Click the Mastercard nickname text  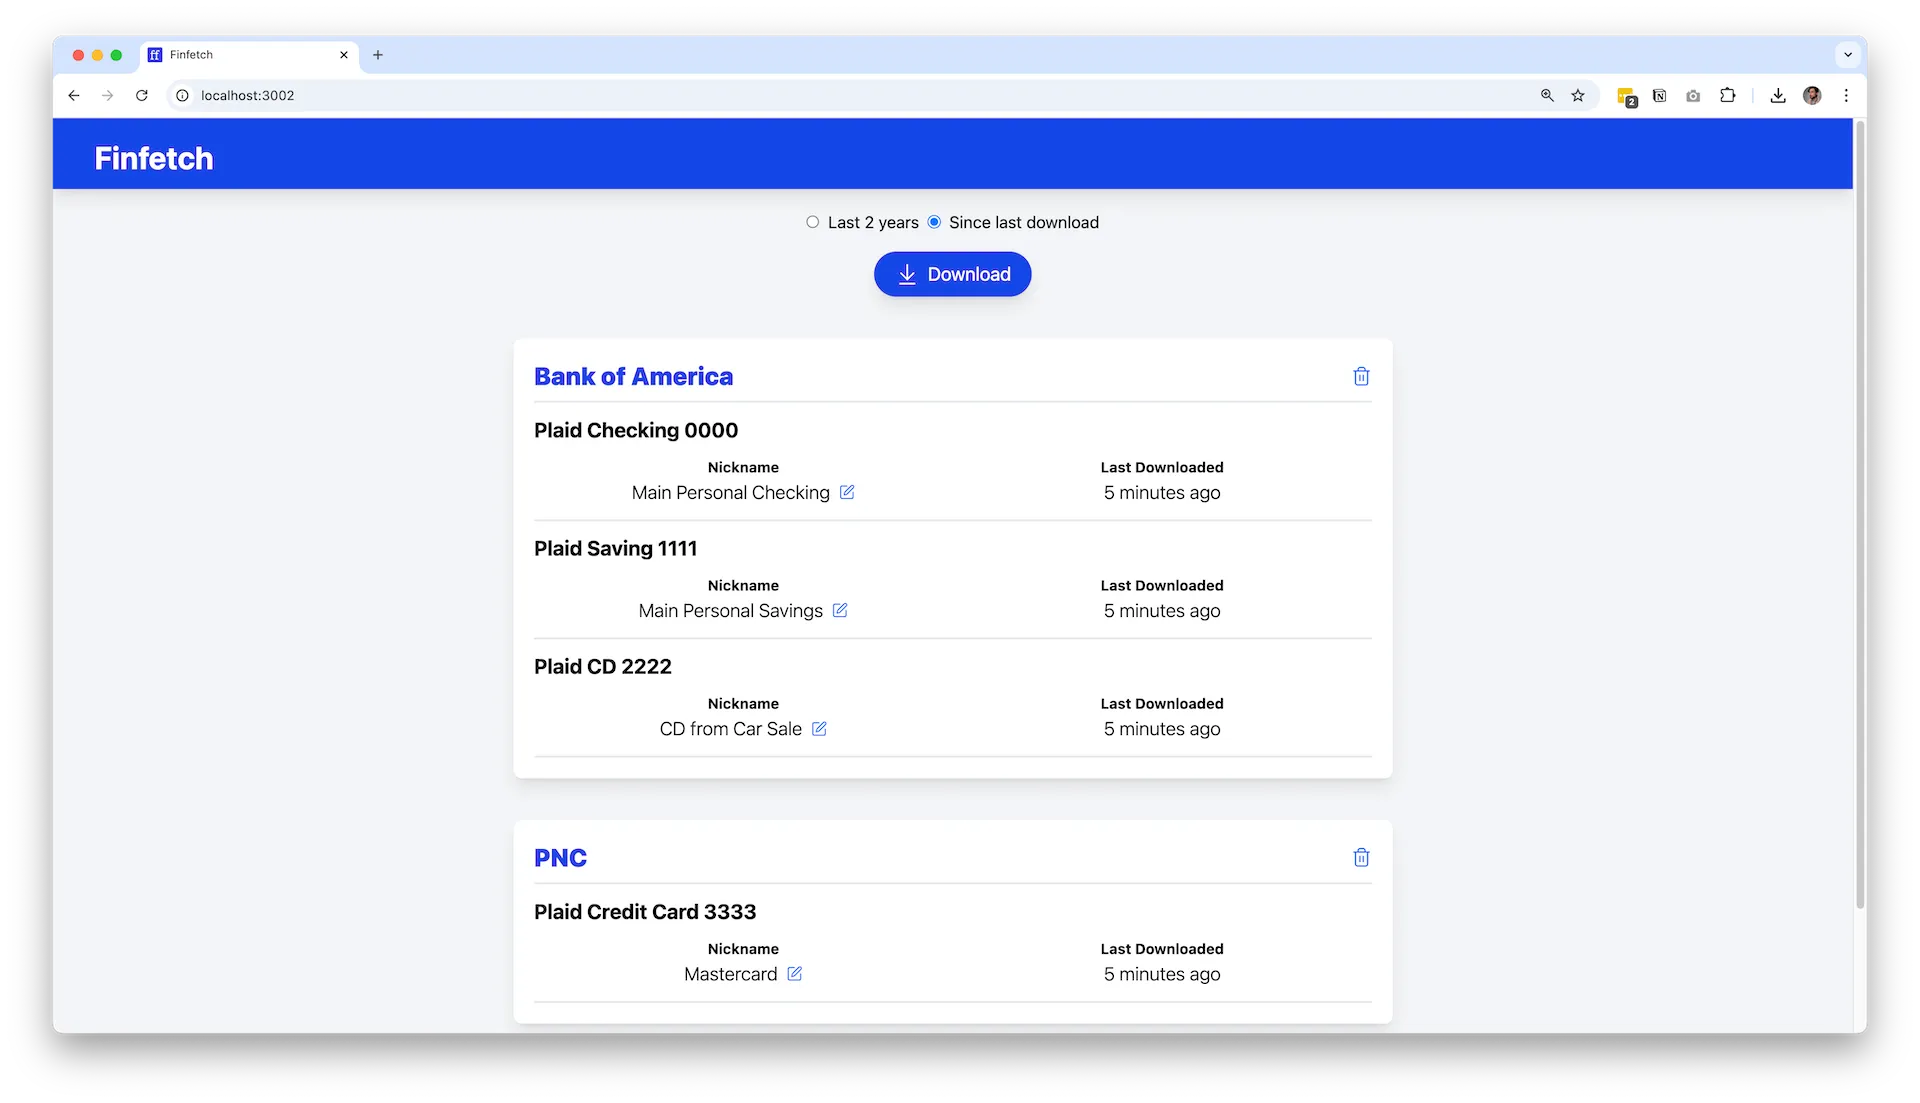[x=731, y=973]
